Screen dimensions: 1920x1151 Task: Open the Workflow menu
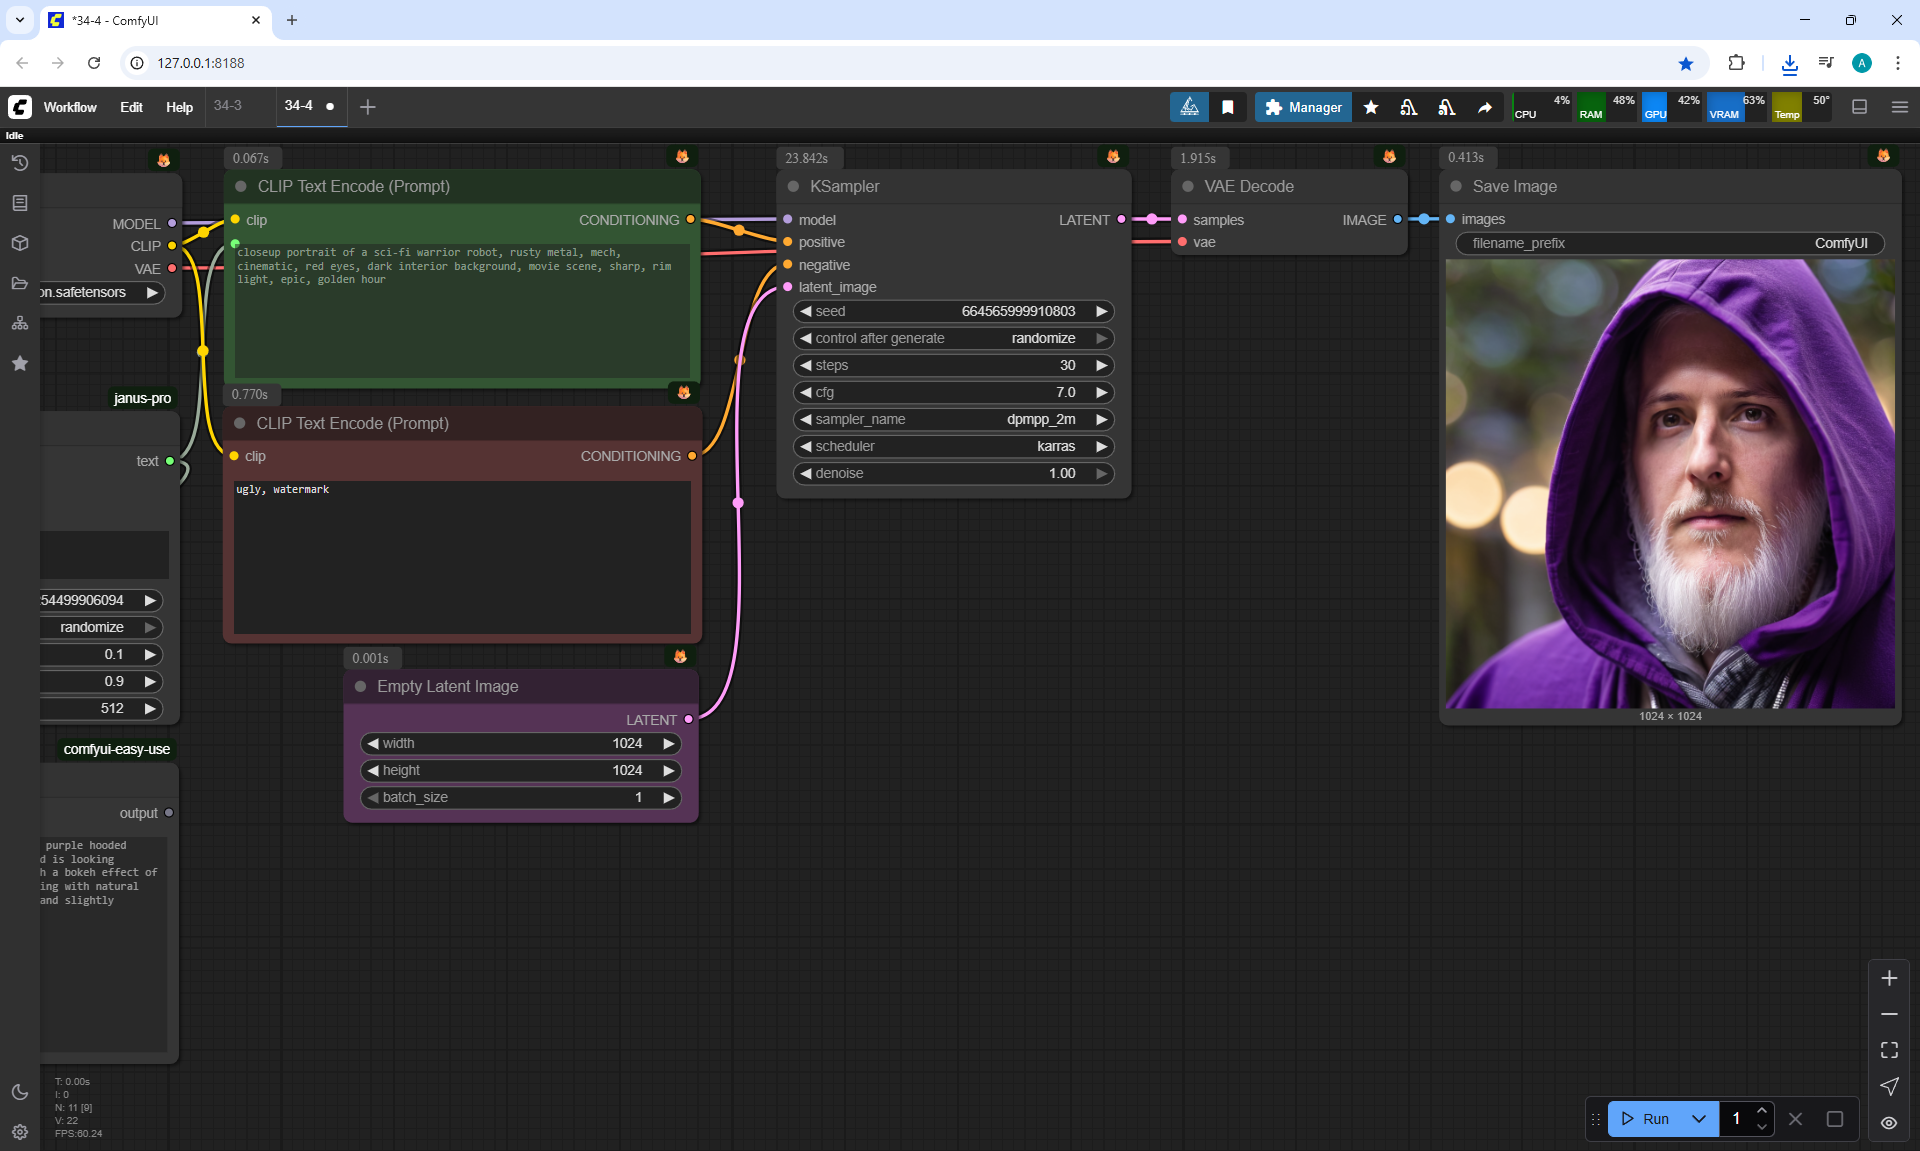[70, 107]
